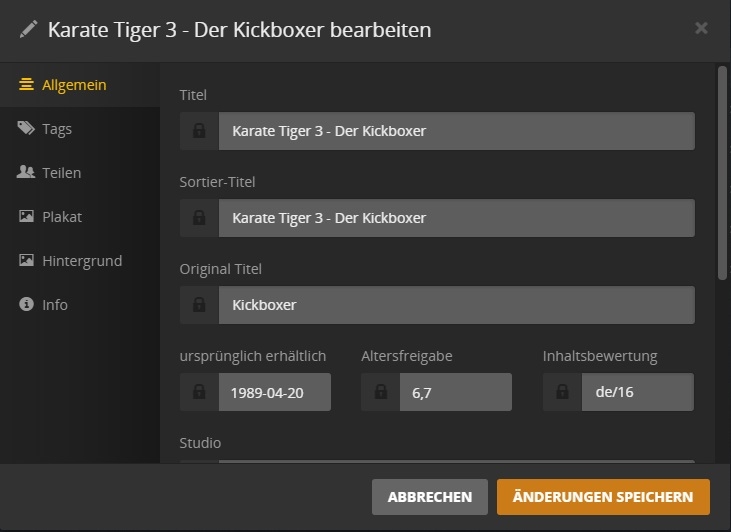Click the Abbrechen button
Screen dimensions: 731x532
(430, 497)
